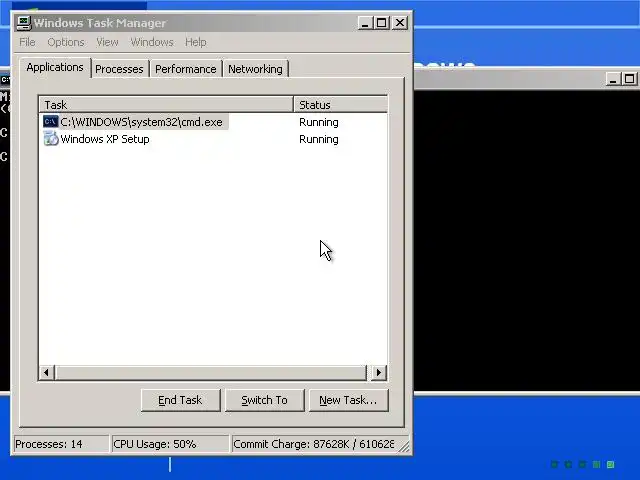
Task: Click the Windows XP Setup task icon
Action: click(51, 139)
